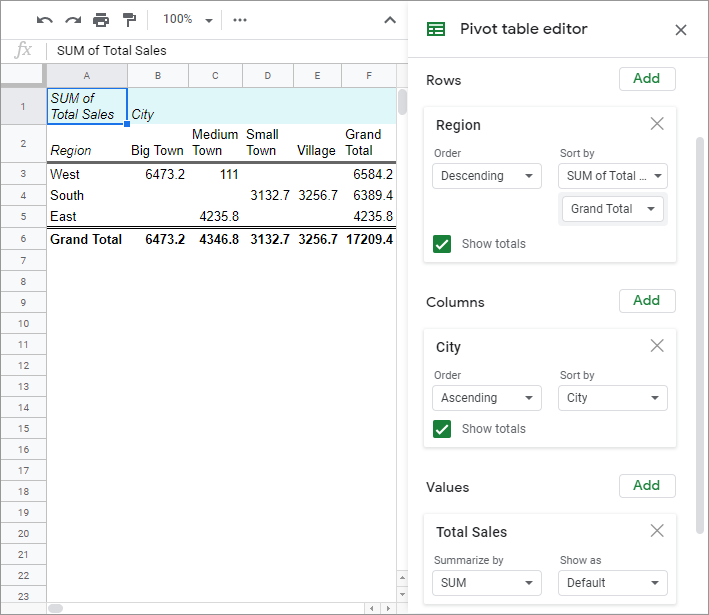Image resolution: width=709 pixels, height=615 pixels.
Task: Select column F header
Action: (369, 76)
